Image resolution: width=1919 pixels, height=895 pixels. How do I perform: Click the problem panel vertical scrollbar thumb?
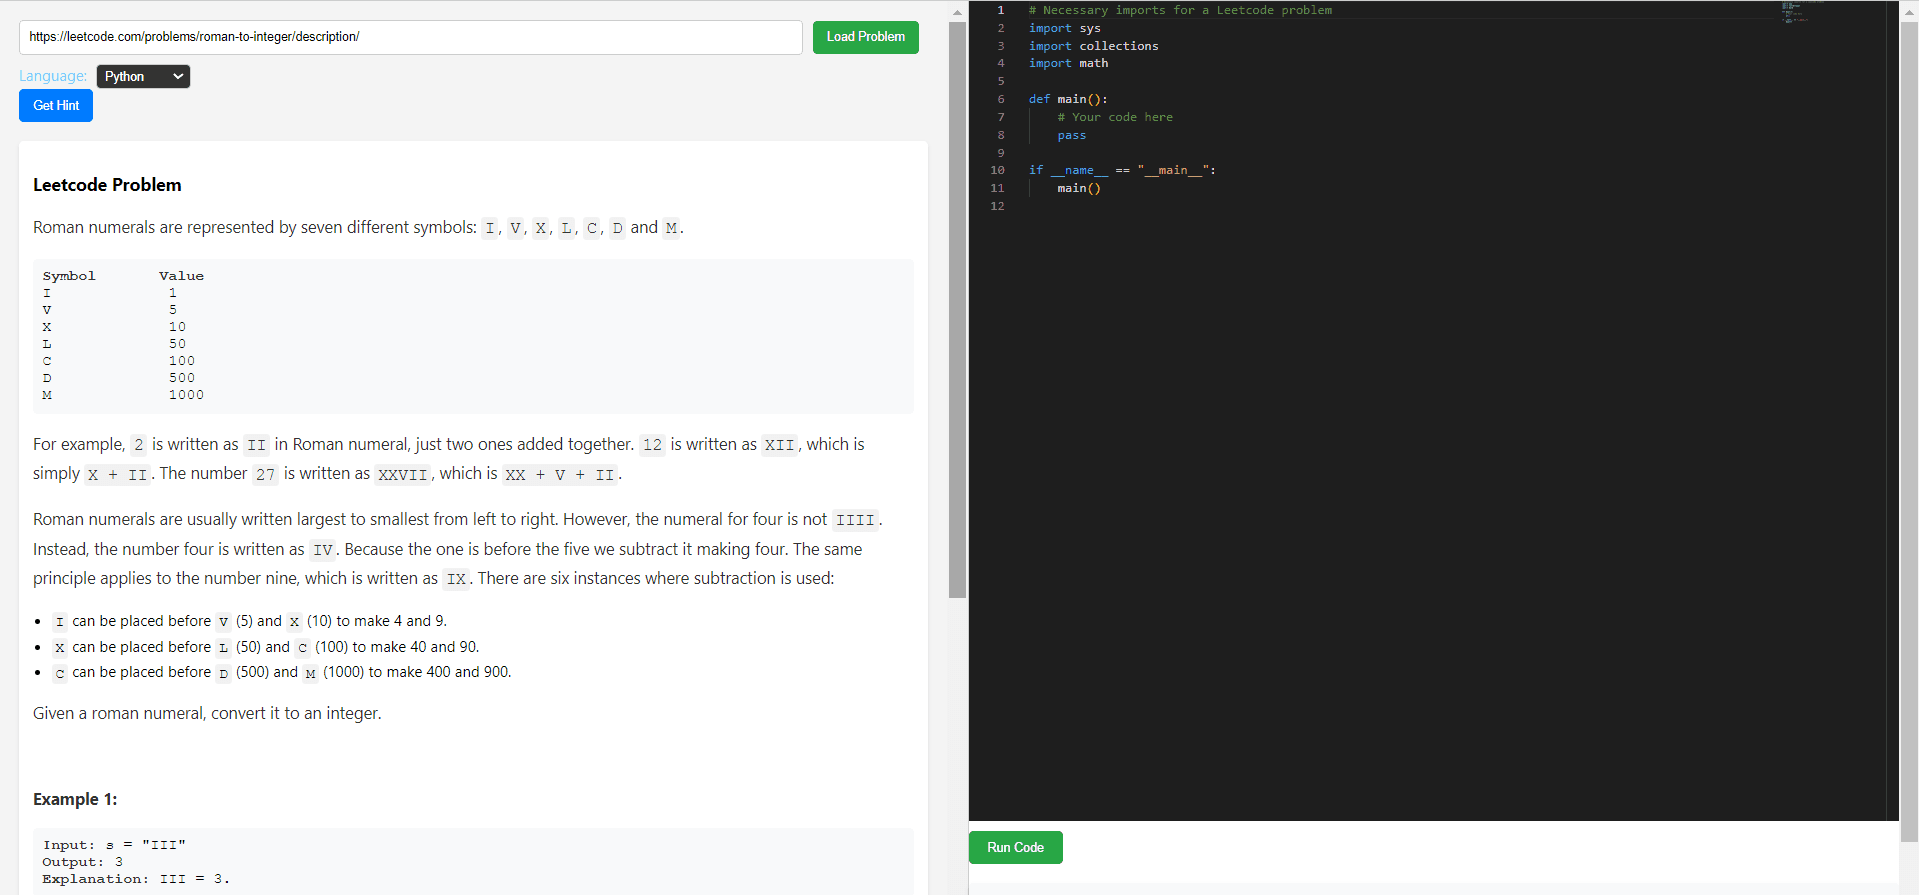(x=957, y=310)
